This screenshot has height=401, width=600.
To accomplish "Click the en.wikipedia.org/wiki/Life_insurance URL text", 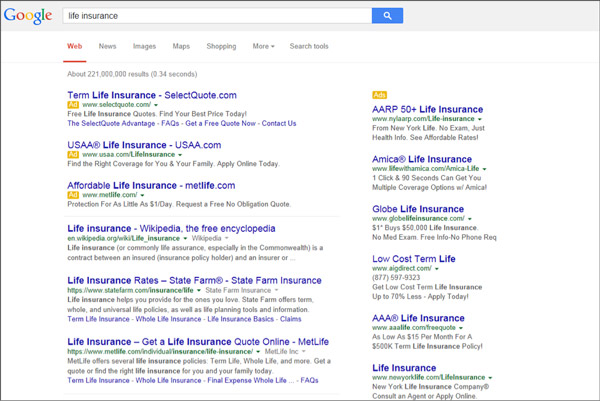I will click(123, 238).
